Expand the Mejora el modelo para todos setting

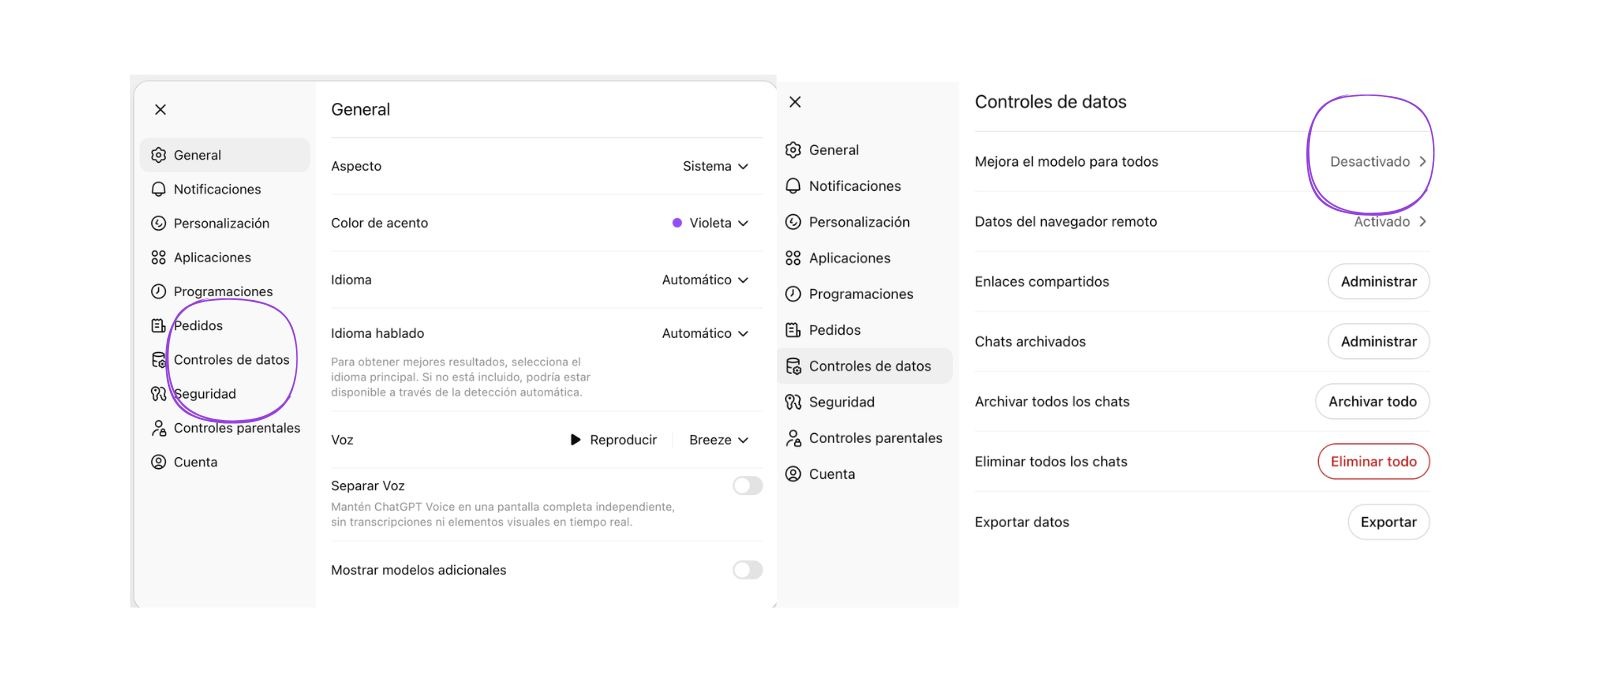click(x=1378, y=162)
